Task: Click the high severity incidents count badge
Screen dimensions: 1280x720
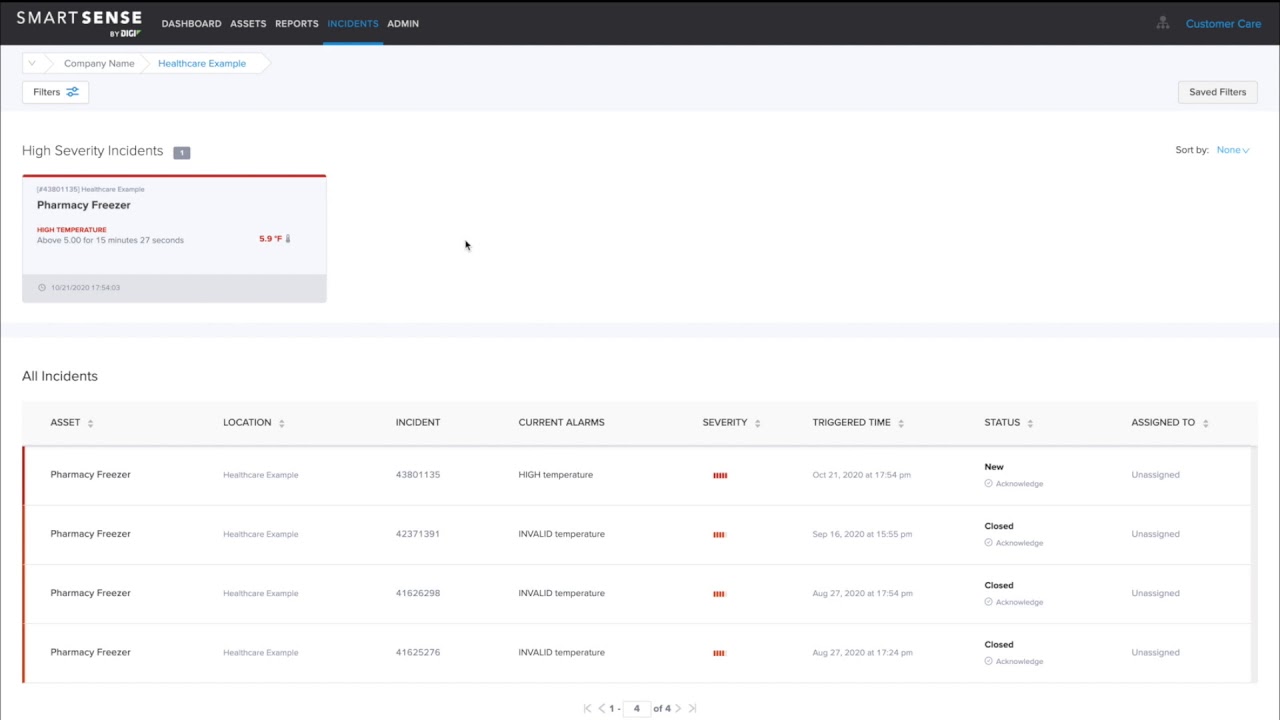Action: [x=181, y=152]
